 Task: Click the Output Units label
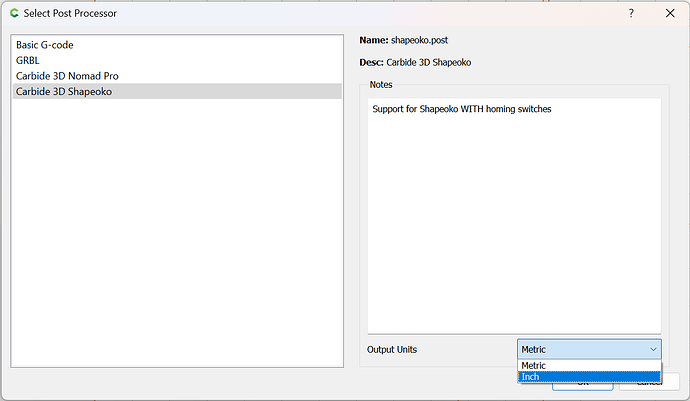coord(392,349)
